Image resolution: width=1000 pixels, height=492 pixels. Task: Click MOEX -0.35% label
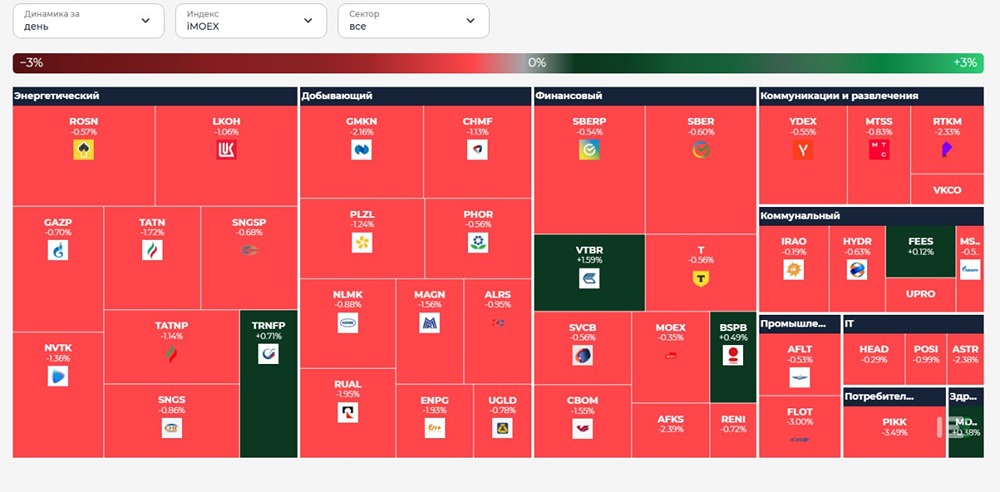tap(670, 332)
